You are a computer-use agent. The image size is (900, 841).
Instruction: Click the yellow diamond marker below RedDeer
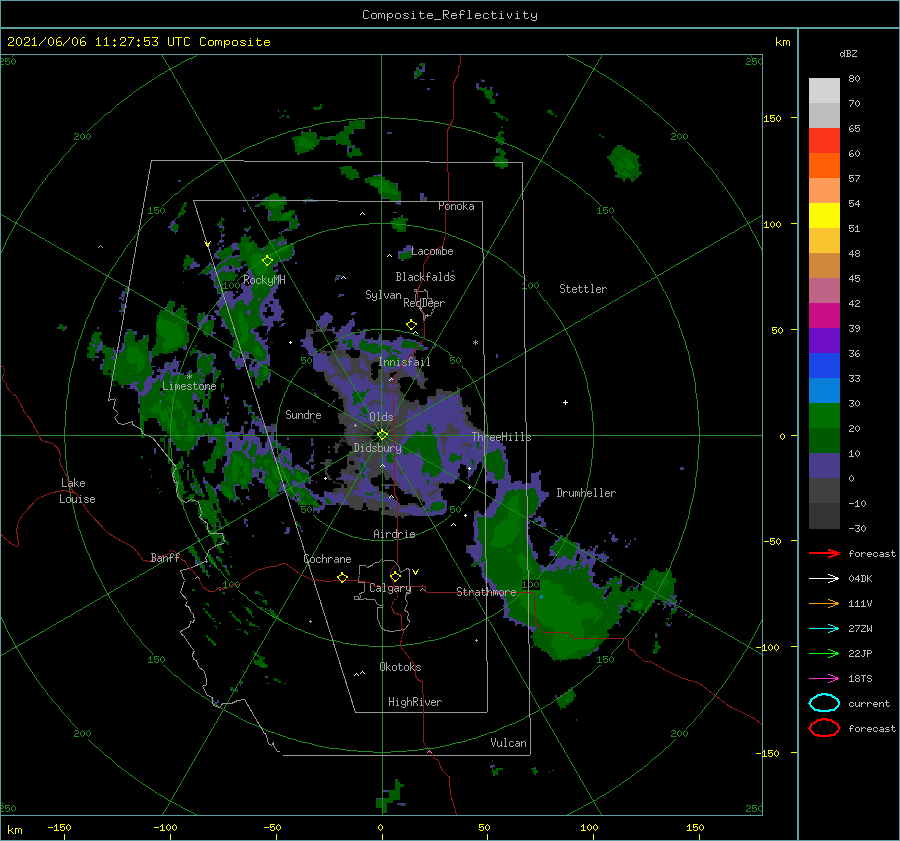(x=412, y=325)
